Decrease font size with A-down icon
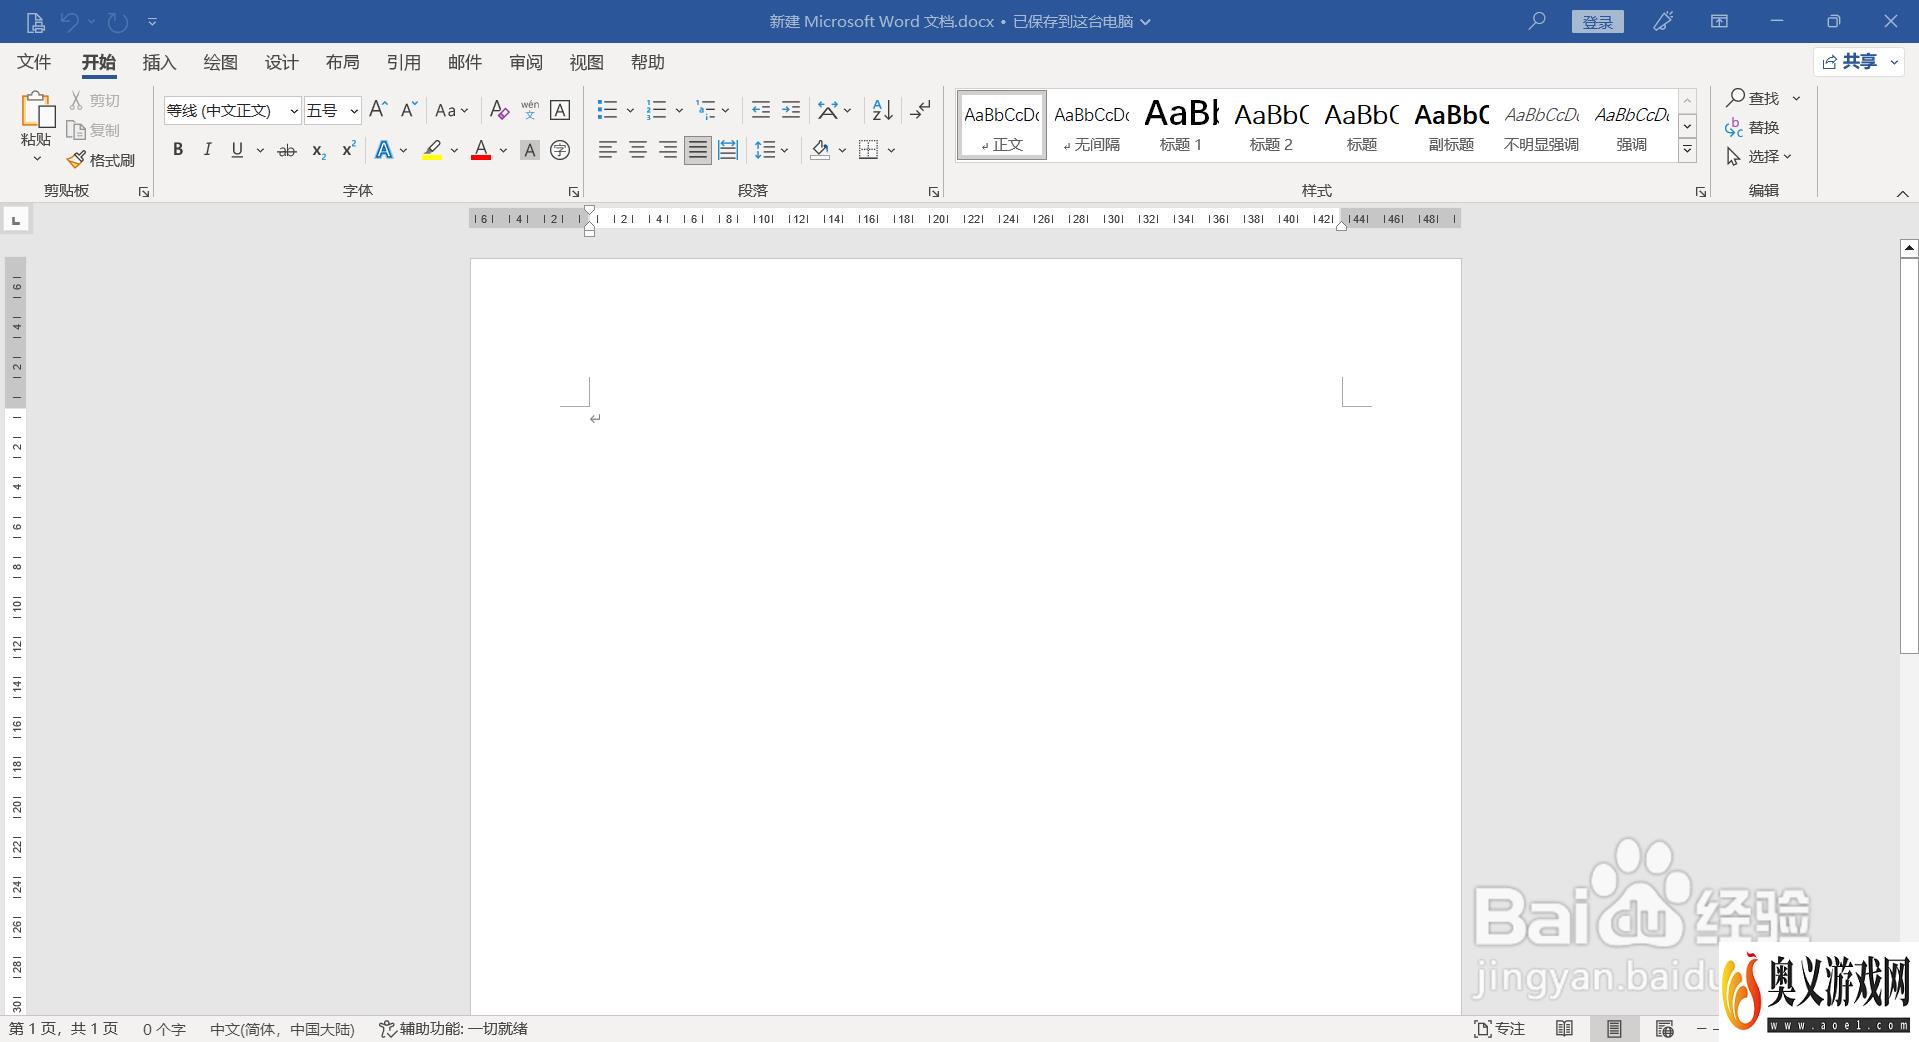The height and width of the screenshot is (1042, 1919). (408, 110)
